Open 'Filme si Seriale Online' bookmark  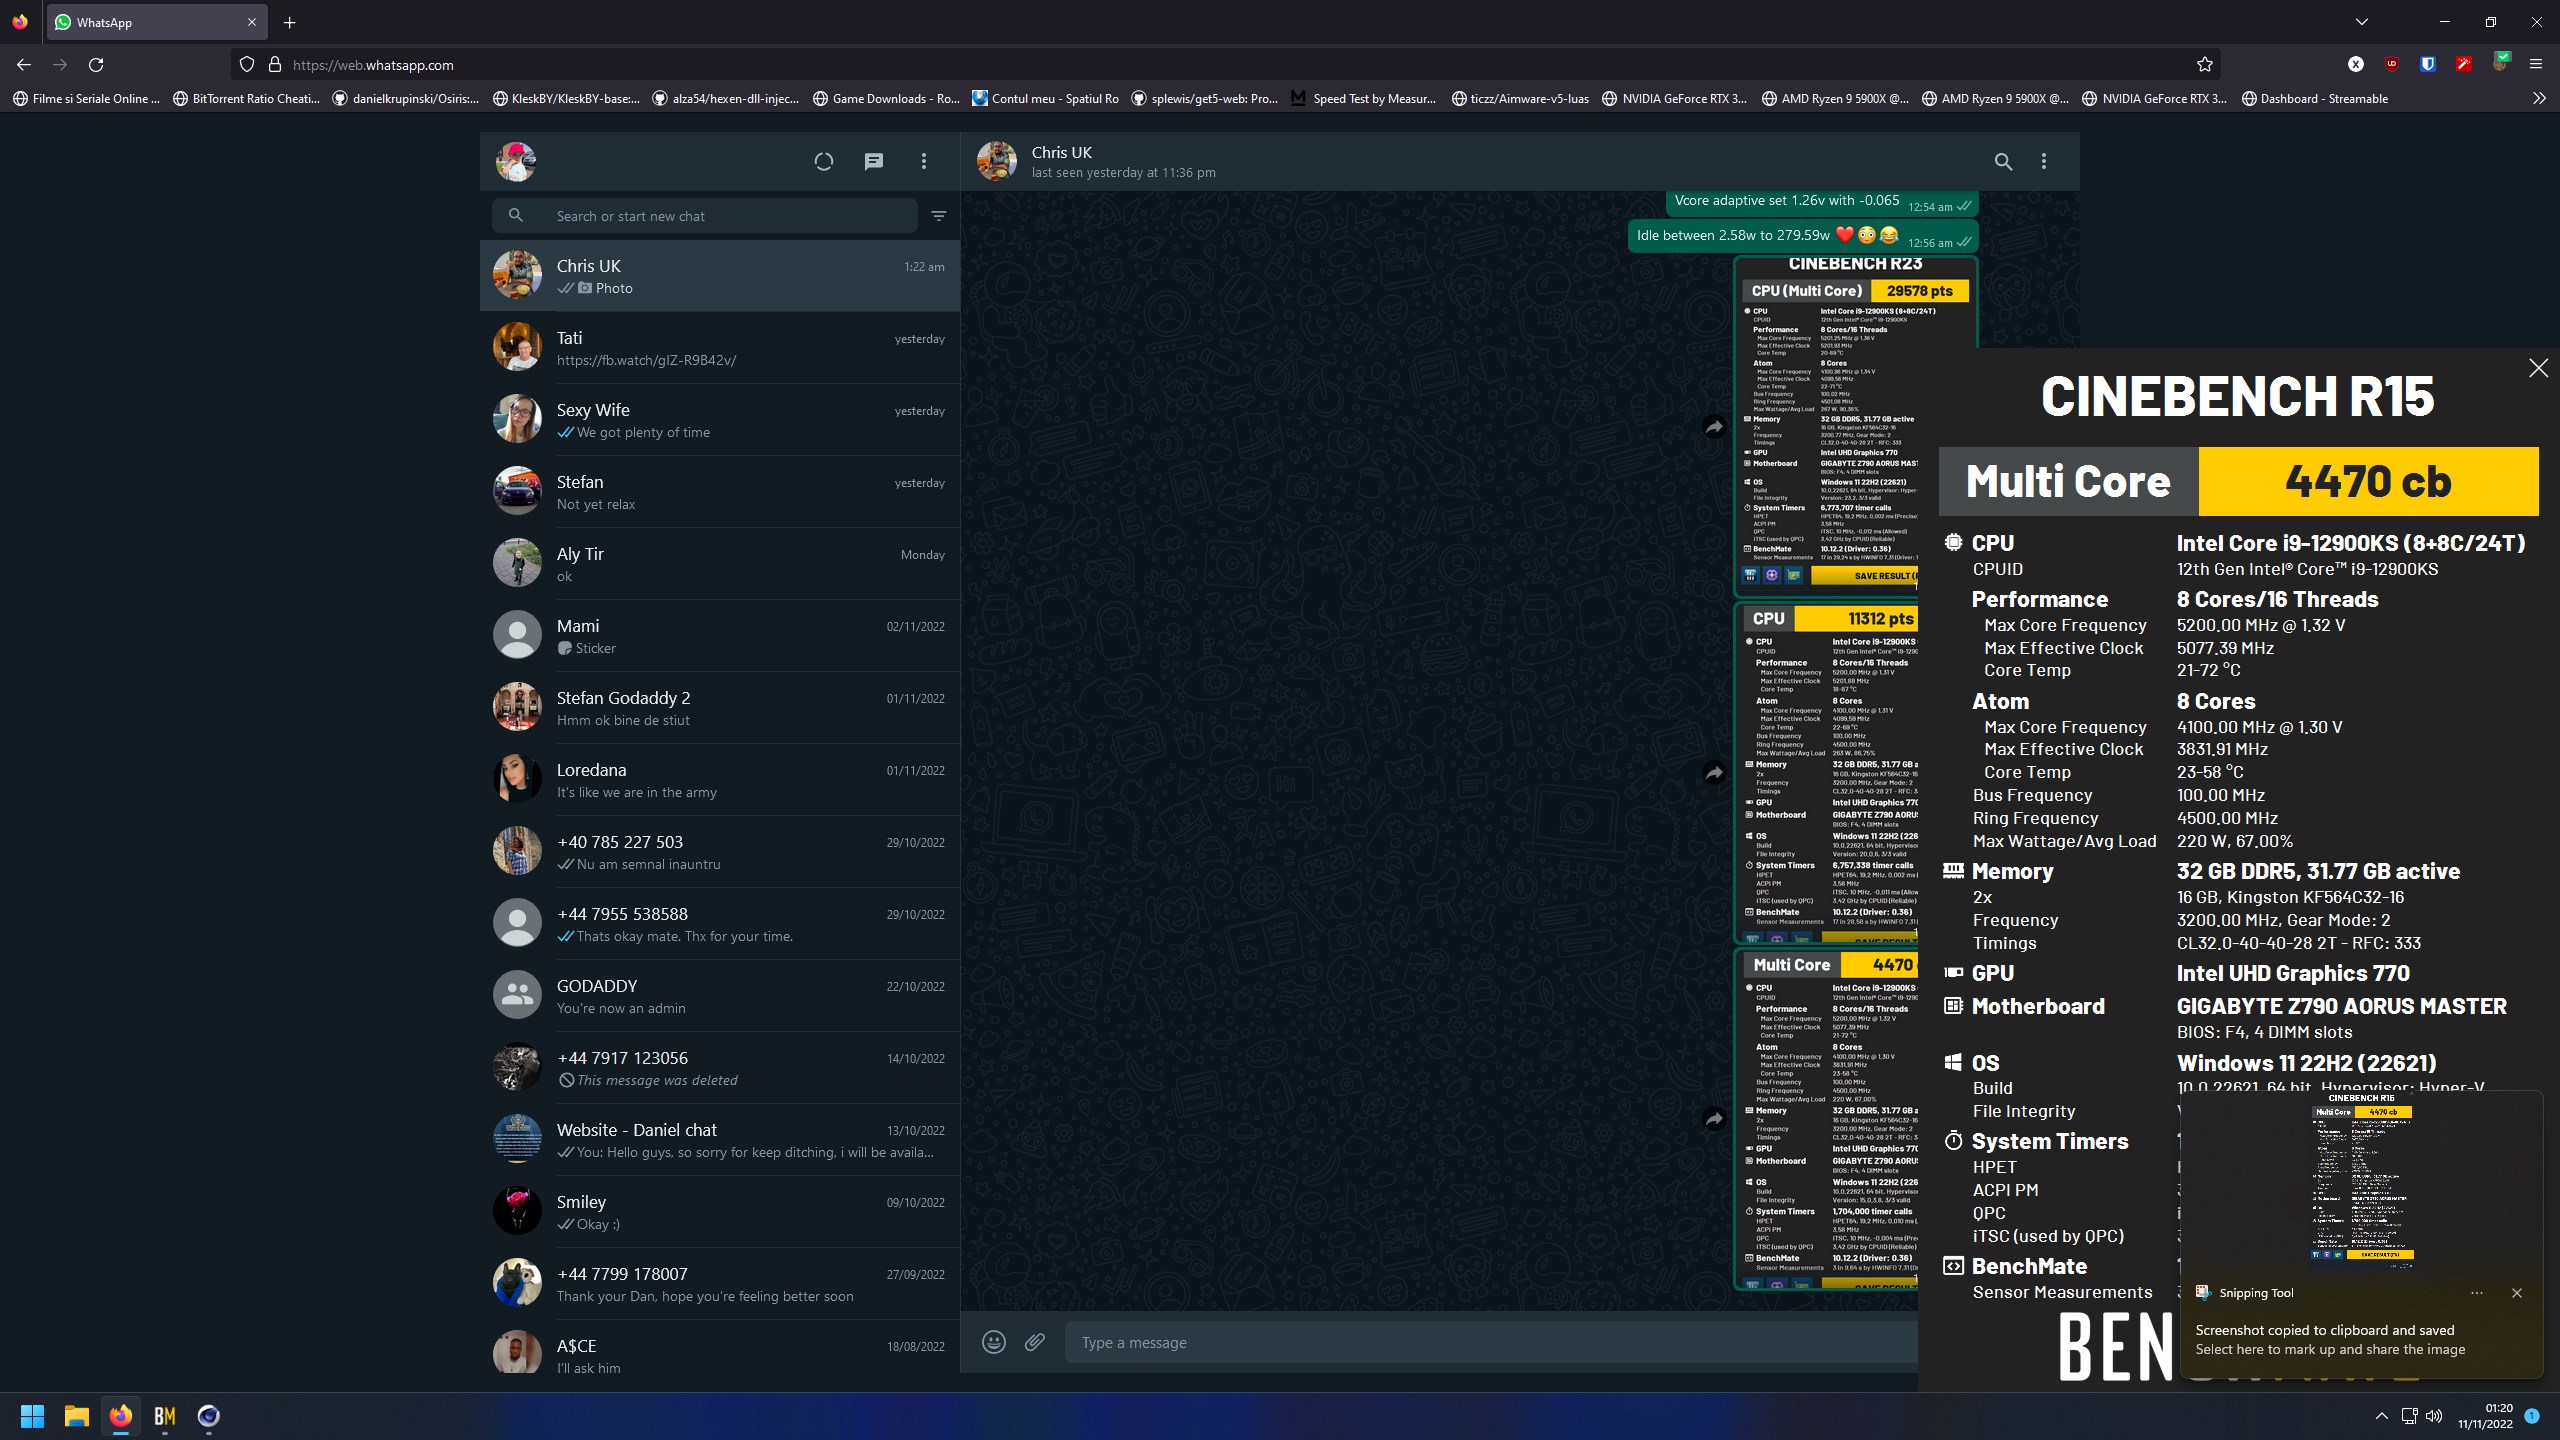86,98
